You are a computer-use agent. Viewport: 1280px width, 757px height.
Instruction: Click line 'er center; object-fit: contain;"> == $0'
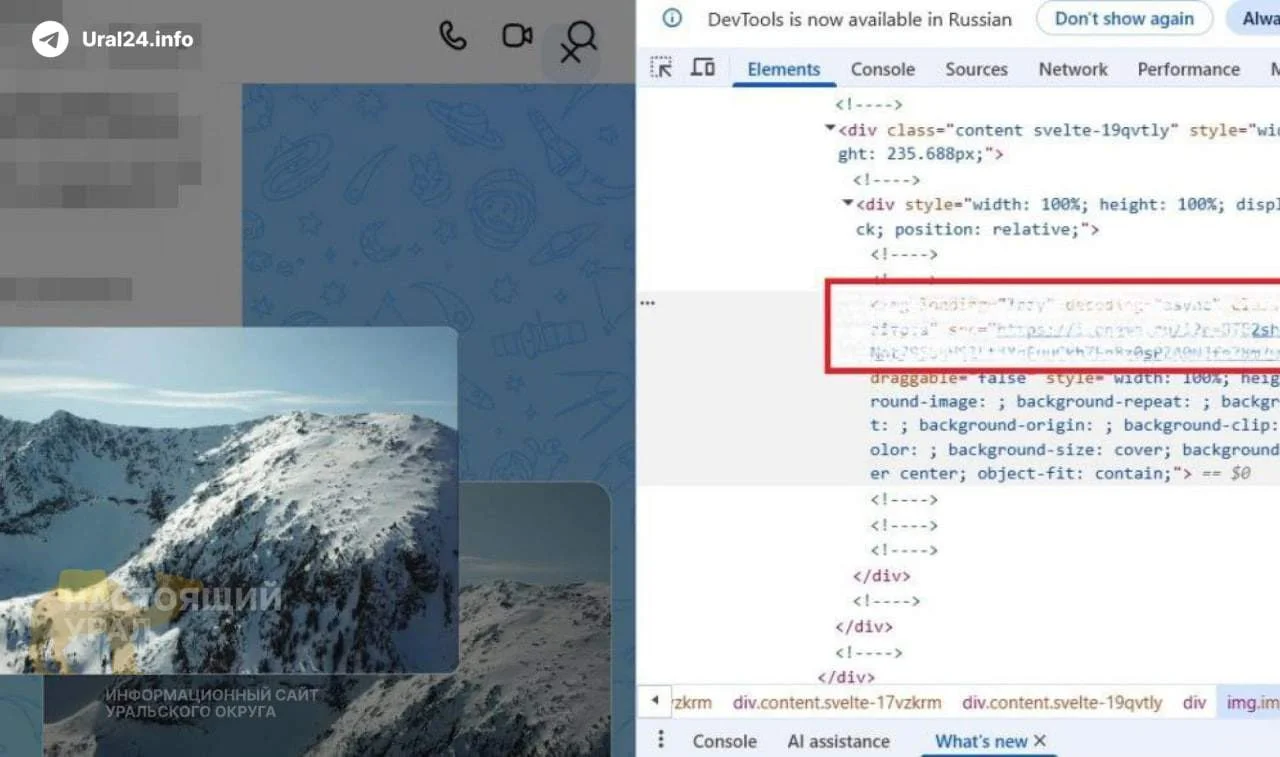coord(1060,473)
